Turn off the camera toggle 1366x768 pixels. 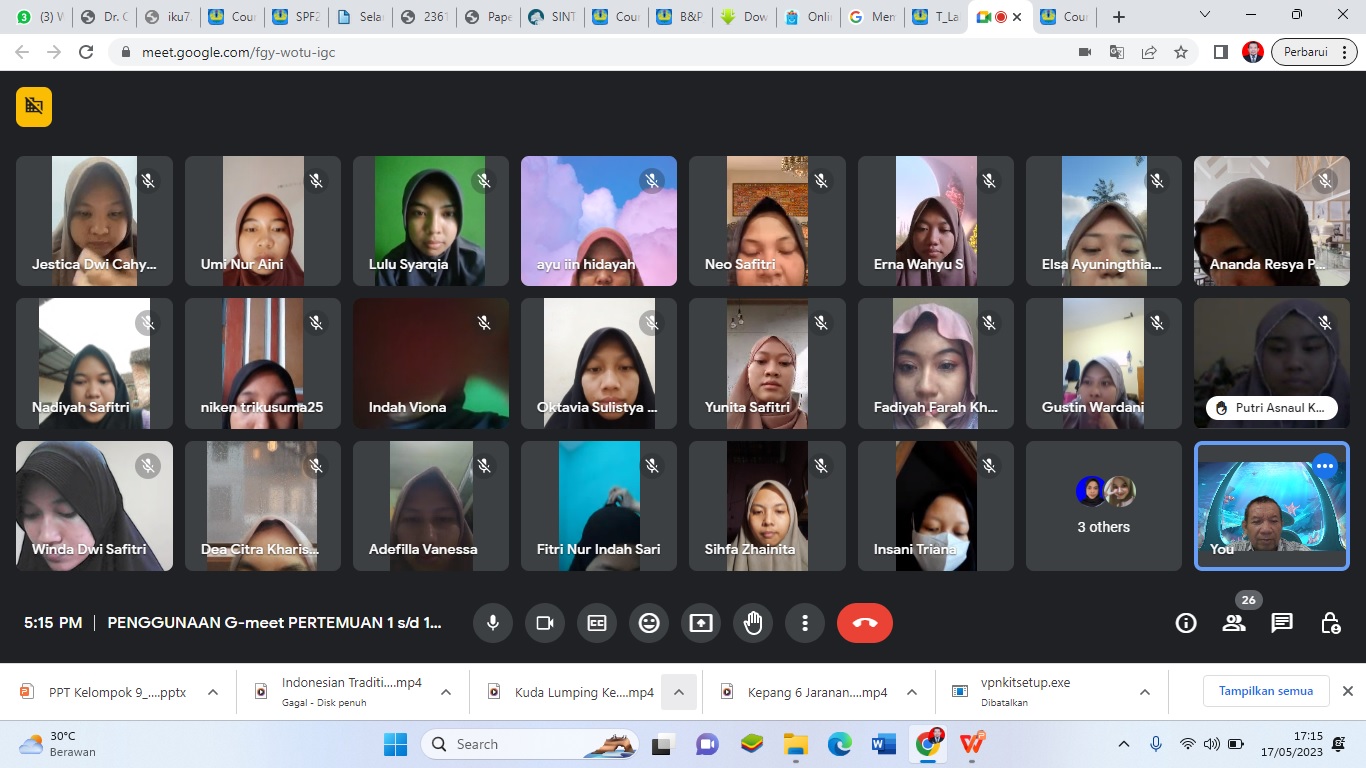pyautogui.click(x=545, y=623)
